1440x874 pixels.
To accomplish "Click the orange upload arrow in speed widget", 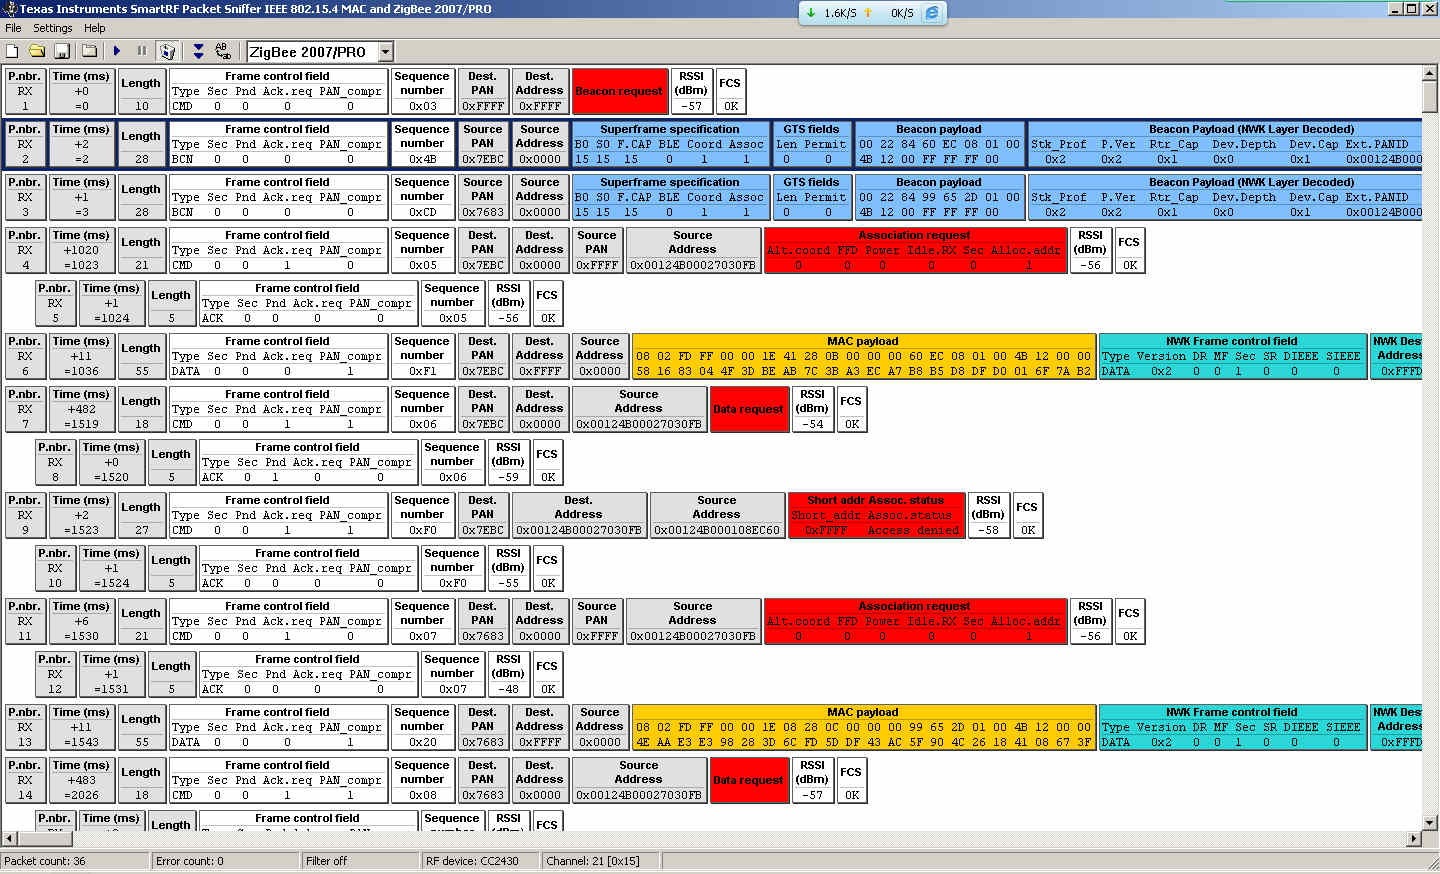I will click(x=868, y=13).
